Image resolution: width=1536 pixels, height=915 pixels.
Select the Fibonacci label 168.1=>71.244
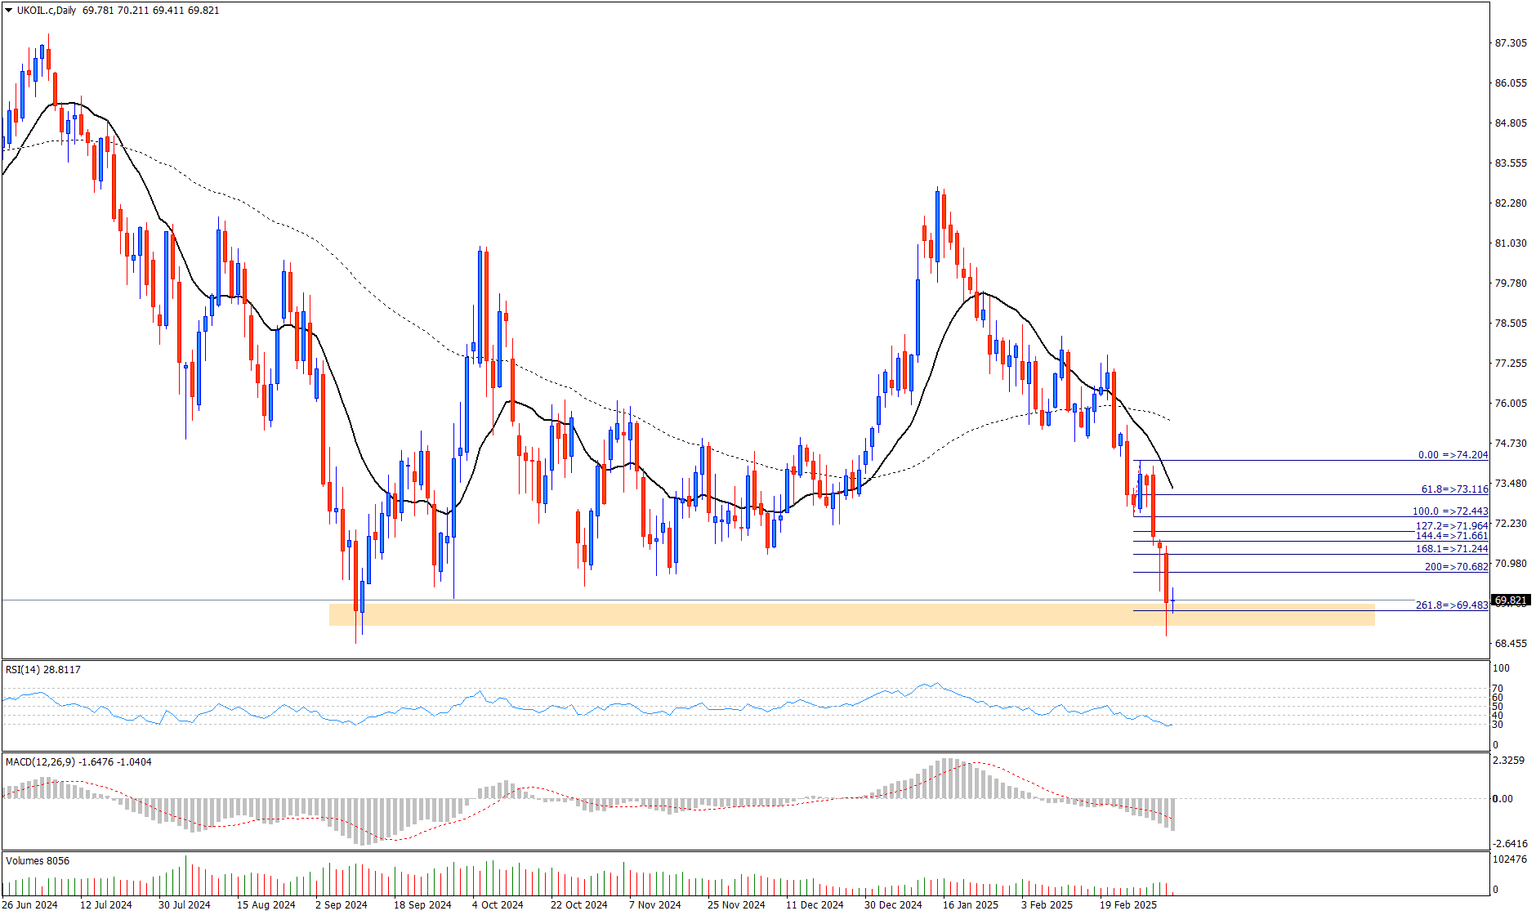[1452, 549]
